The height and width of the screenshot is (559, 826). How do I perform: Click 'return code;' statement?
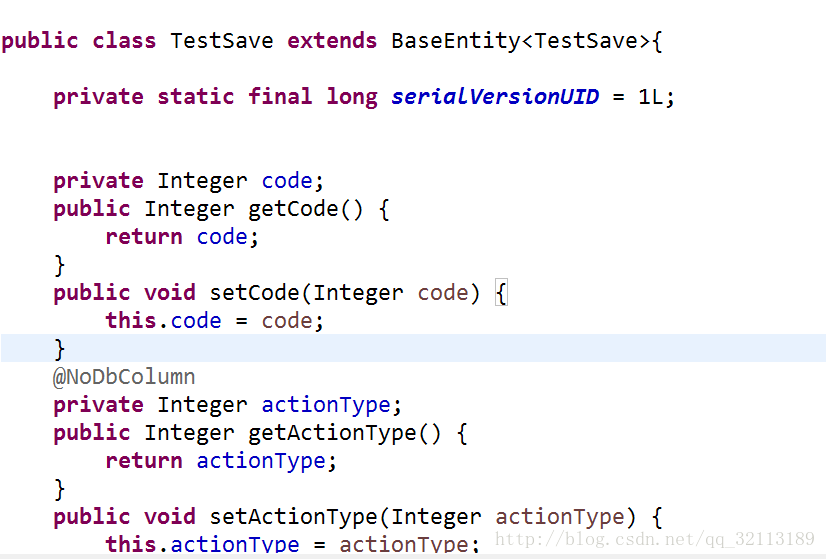[x=182, y=237]
